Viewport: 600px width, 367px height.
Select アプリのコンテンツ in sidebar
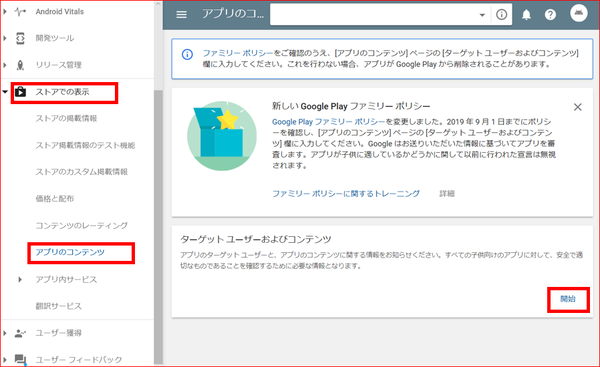point(70,252)
